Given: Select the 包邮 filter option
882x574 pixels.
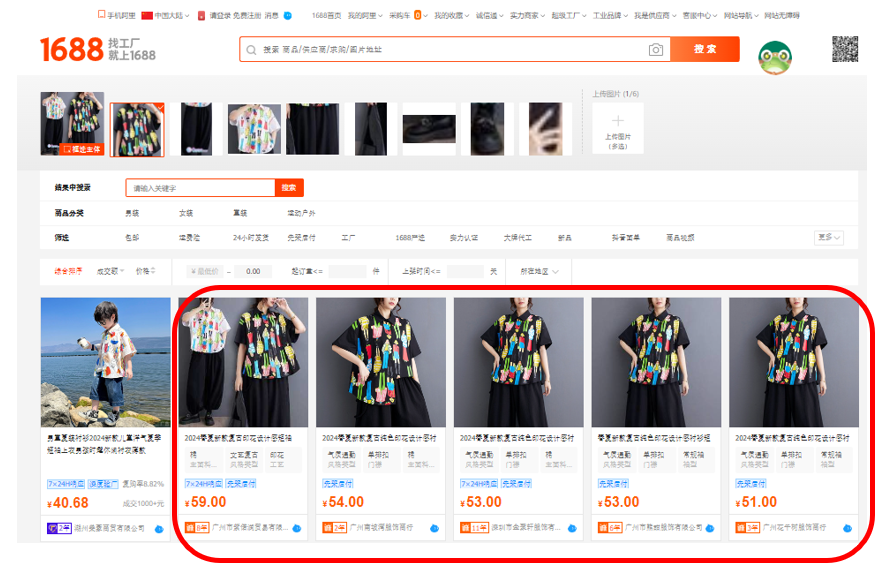Looking at the screenshot, I should (x=132, y=237).
